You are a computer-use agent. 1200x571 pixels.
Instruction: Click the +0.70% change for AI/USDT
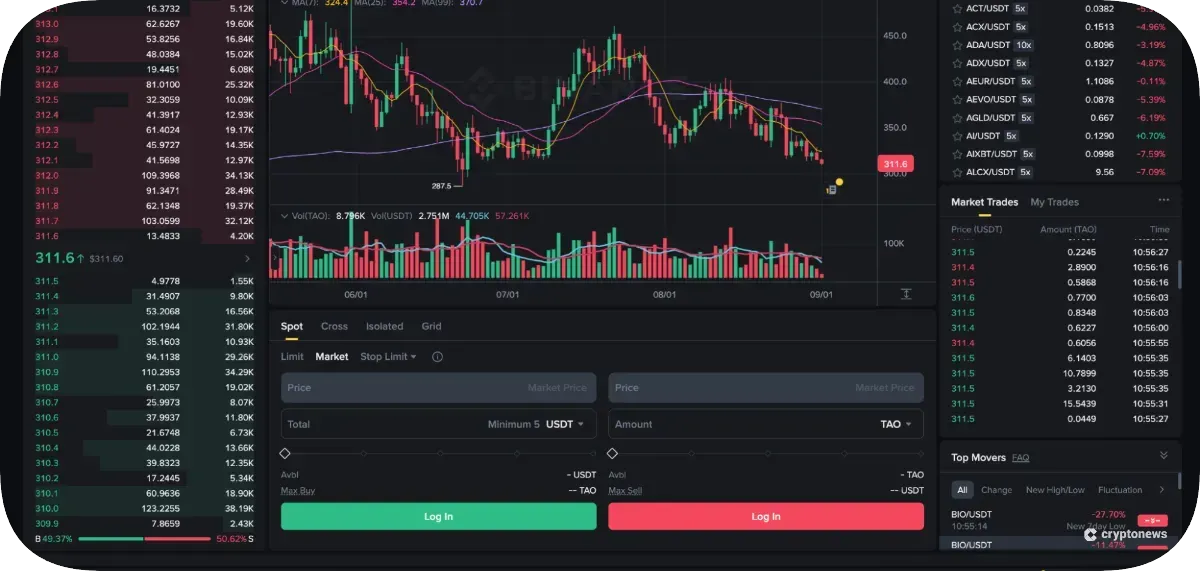click(1152, 136)
